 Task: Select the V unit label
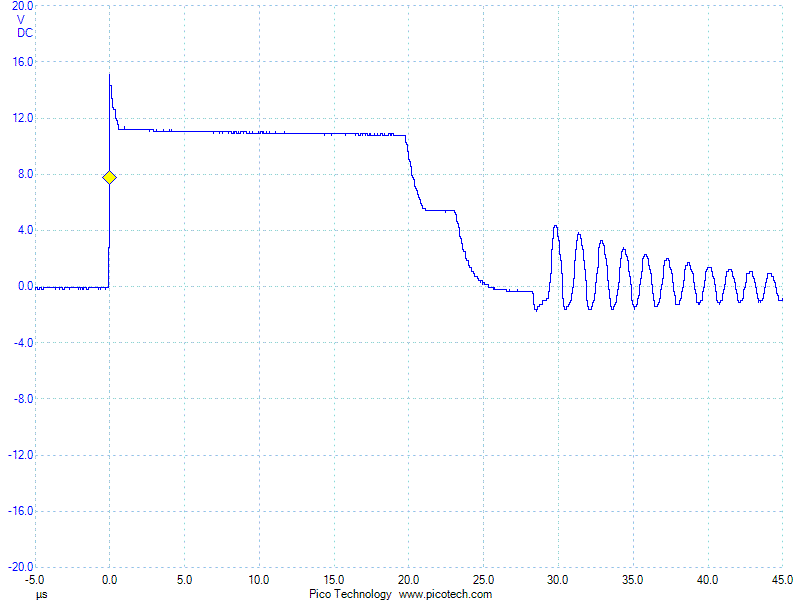[22, 19]
